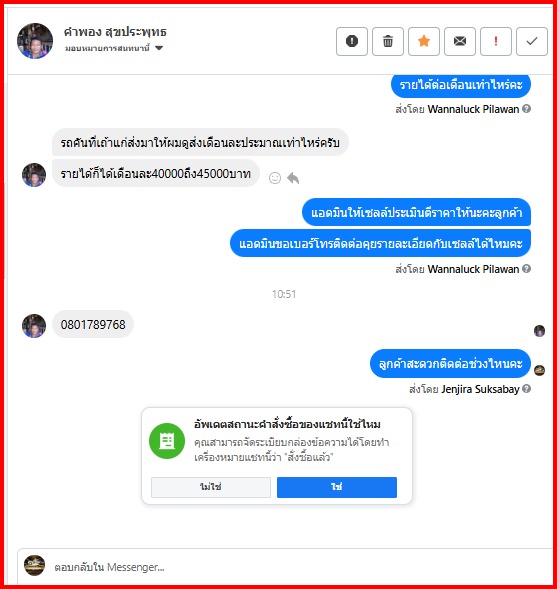Open help icon beside Jenjira Suksabay
The width and height of the screenshot is (557, 589).
click(x=527, y=389)
